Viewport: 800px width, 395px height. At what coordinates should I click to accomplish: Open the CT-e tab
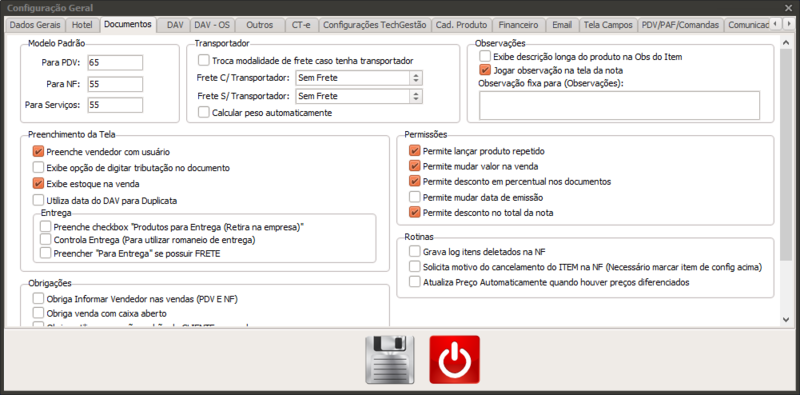(302, 24)
